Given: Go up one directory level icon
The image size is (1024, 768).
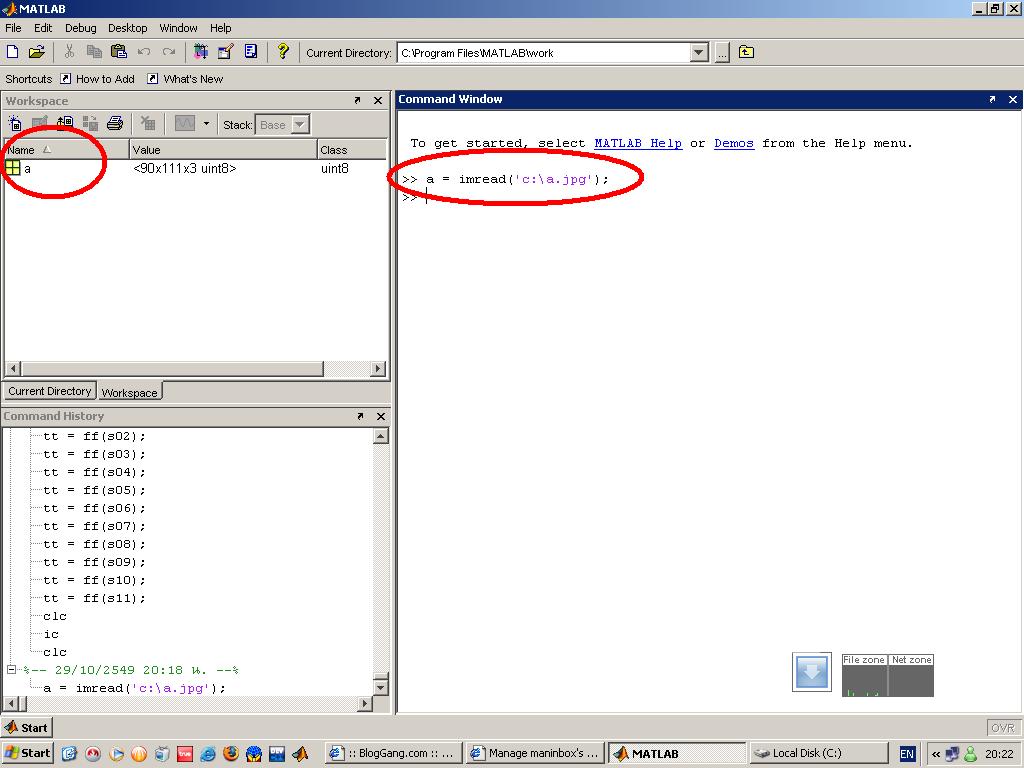Looking at the screenshot, I should 746,52.
